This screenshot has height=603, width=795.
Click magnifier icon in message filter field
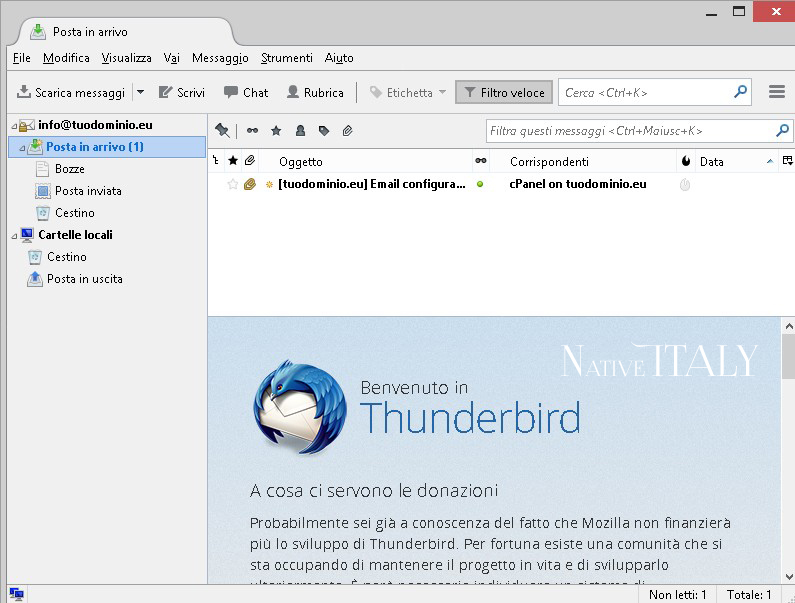point(782,130)
